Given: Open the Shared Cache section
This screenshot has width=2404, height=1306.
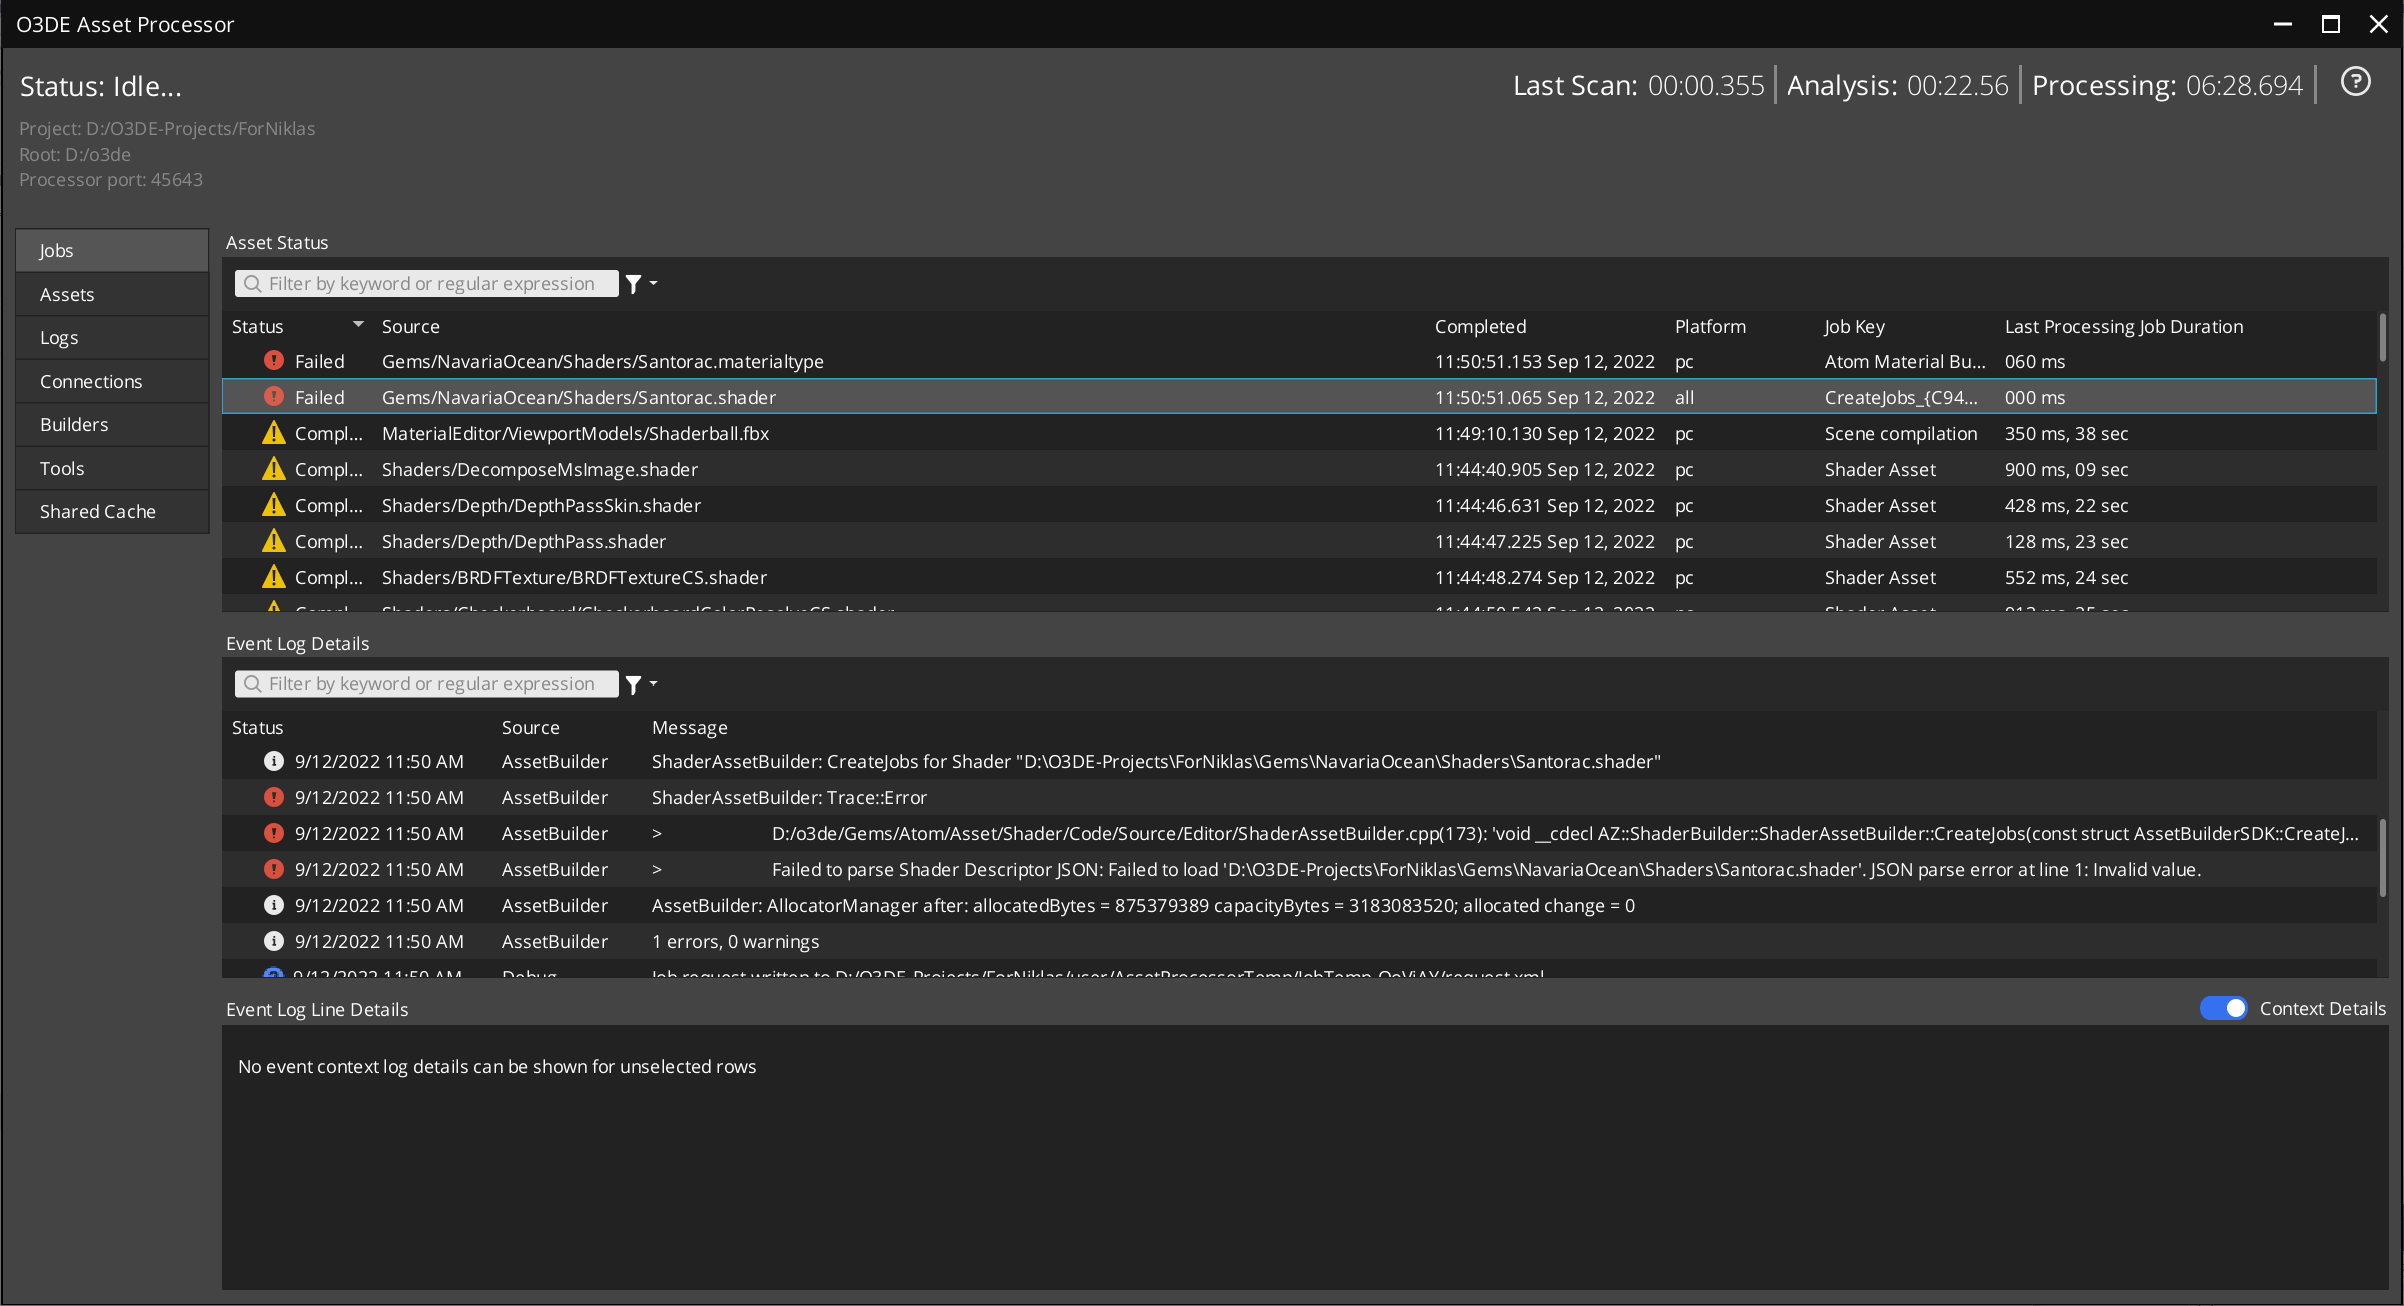Looking at the screenshot, I should 111,511.
